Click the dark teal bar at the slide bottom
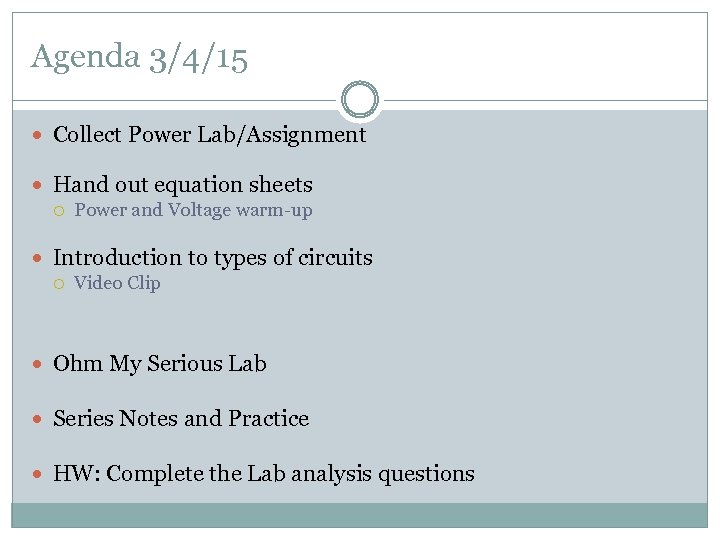The width and height of the screenshot is (720, 540). (x=360, y=514)
